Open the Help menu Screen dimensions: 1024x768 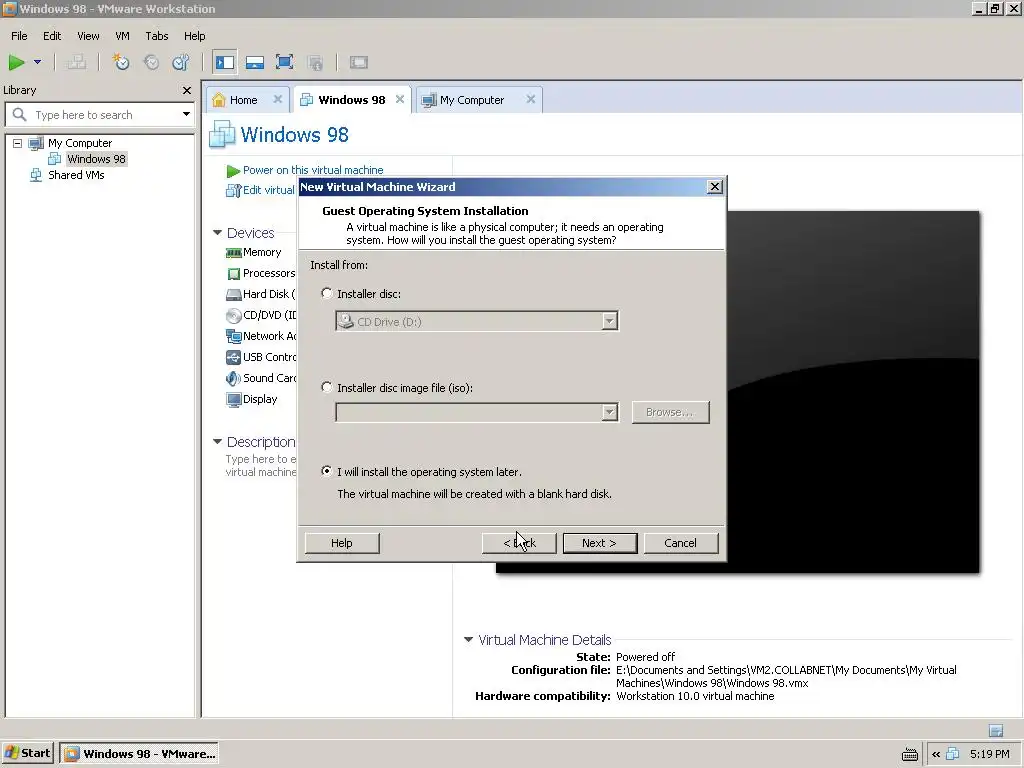point(195,36)
